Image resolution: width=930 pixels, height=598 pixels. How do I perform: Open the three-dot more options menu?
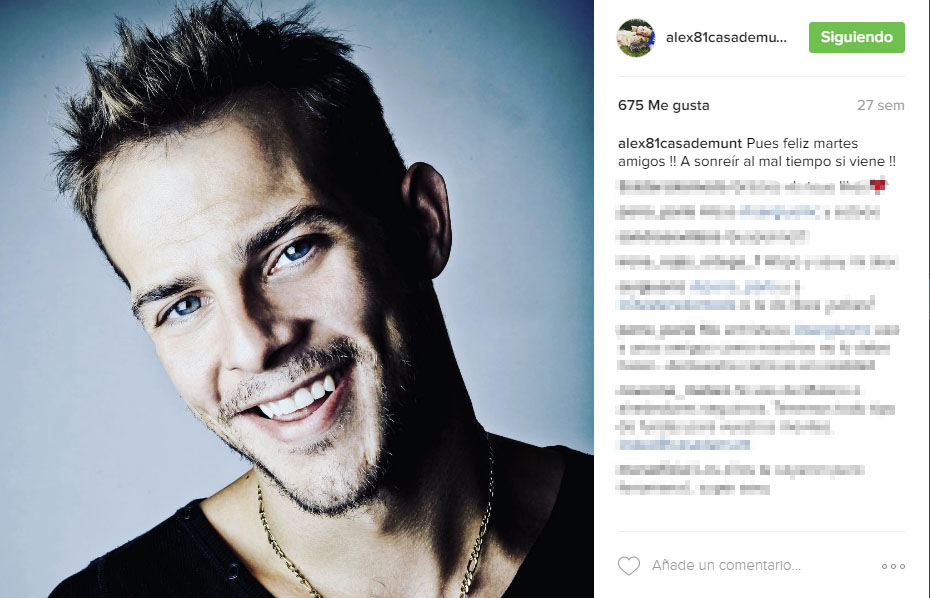(x=893, y=567)
